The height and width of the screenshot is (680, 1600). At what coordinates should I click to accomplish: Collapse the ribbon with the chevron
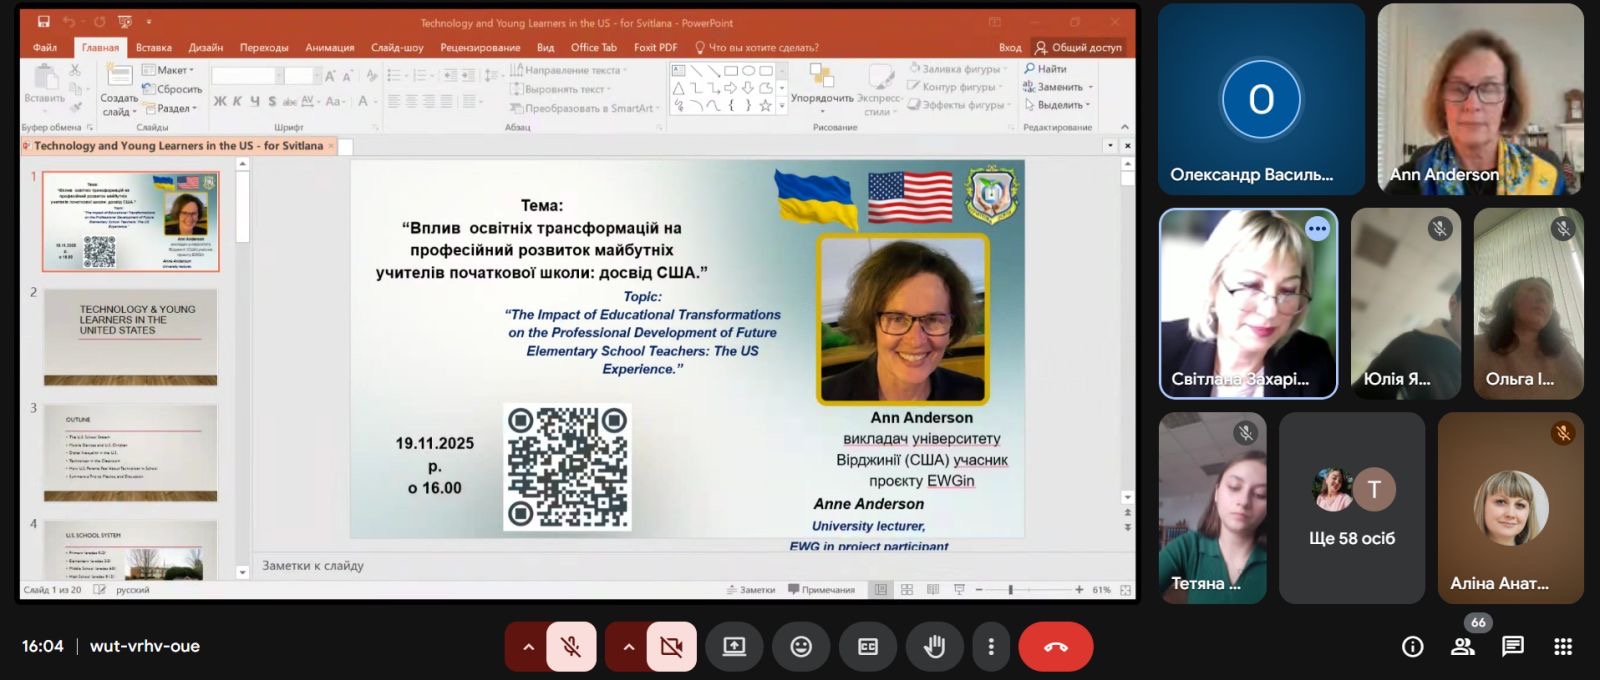(1125, 127)
